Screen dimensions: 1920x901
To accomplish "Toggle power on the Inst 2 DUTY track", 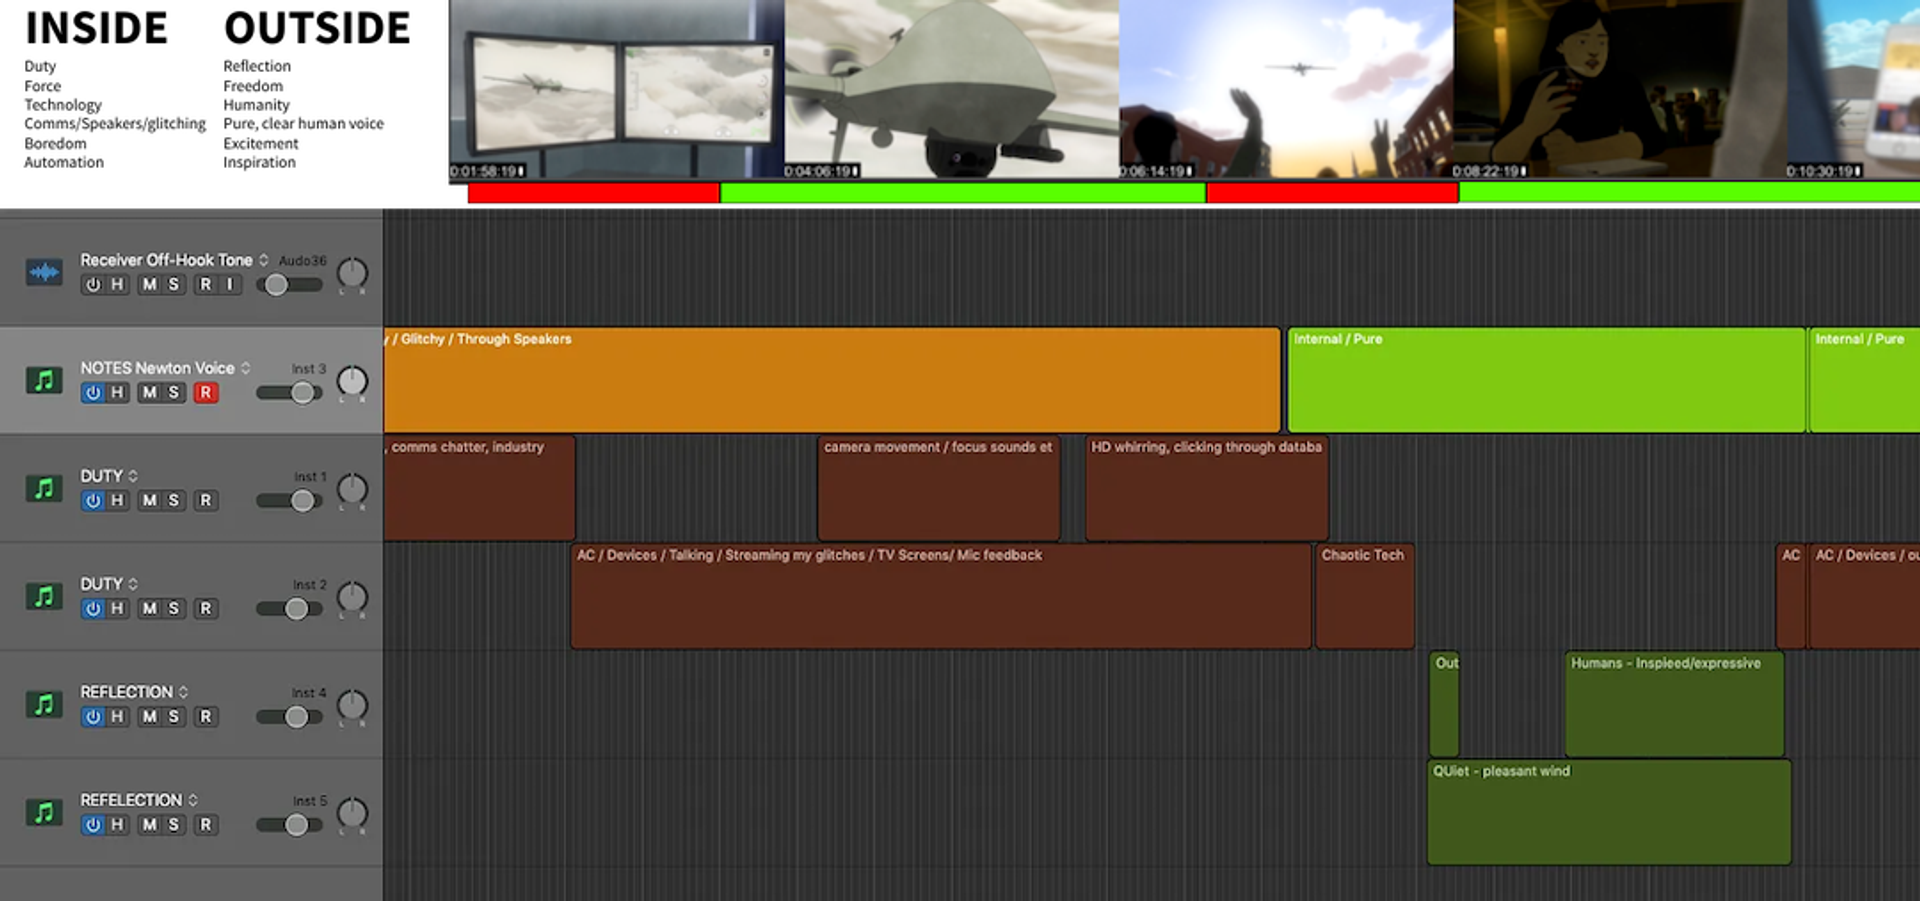I will point(93,609).
